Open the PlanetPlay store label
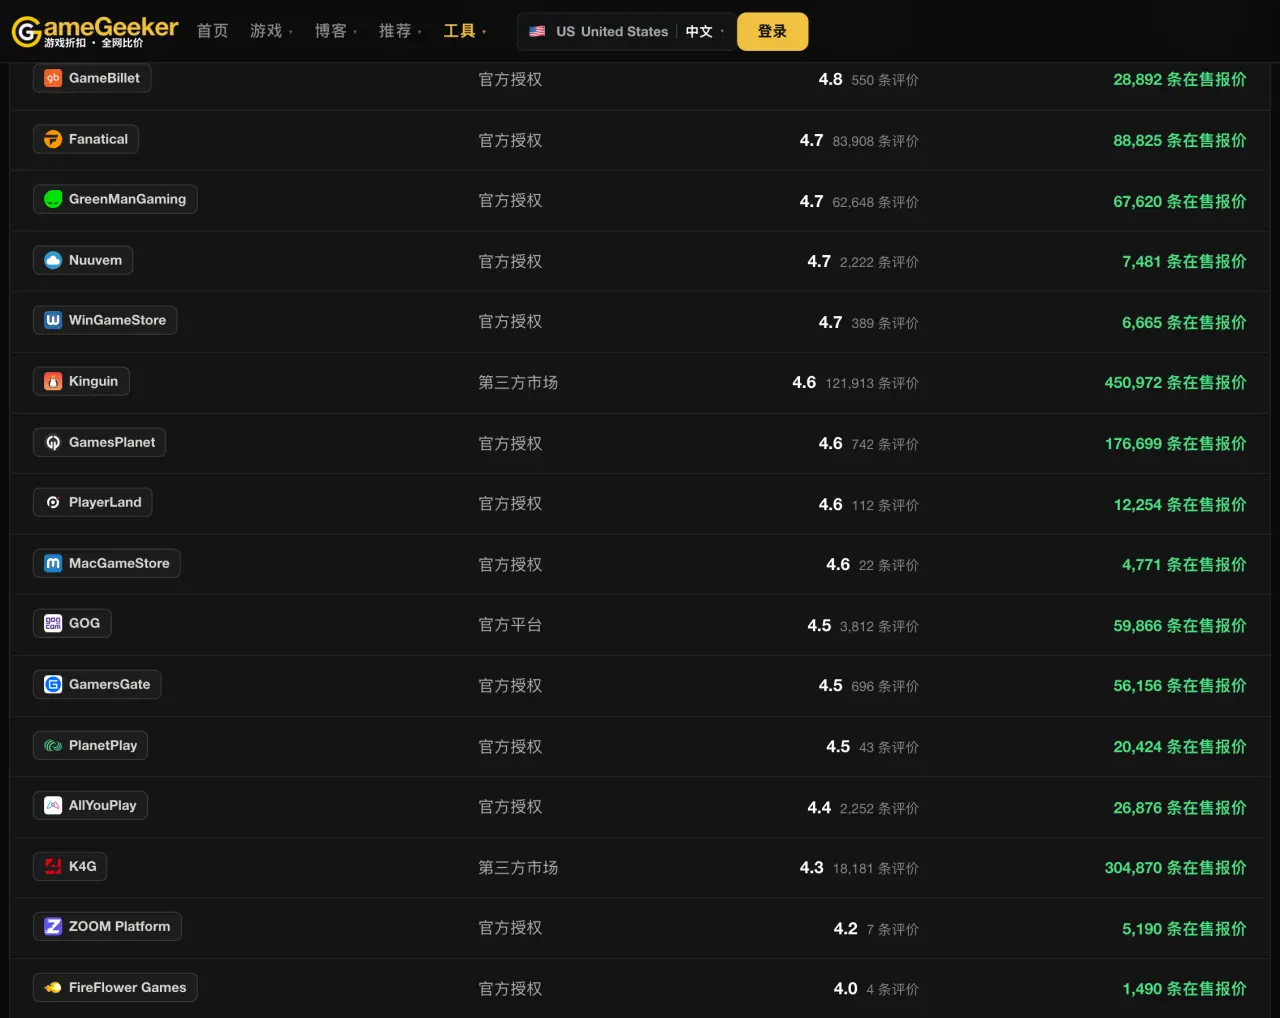The width and height of the screenshot is (1280, 1018). [x=90, y=745]
